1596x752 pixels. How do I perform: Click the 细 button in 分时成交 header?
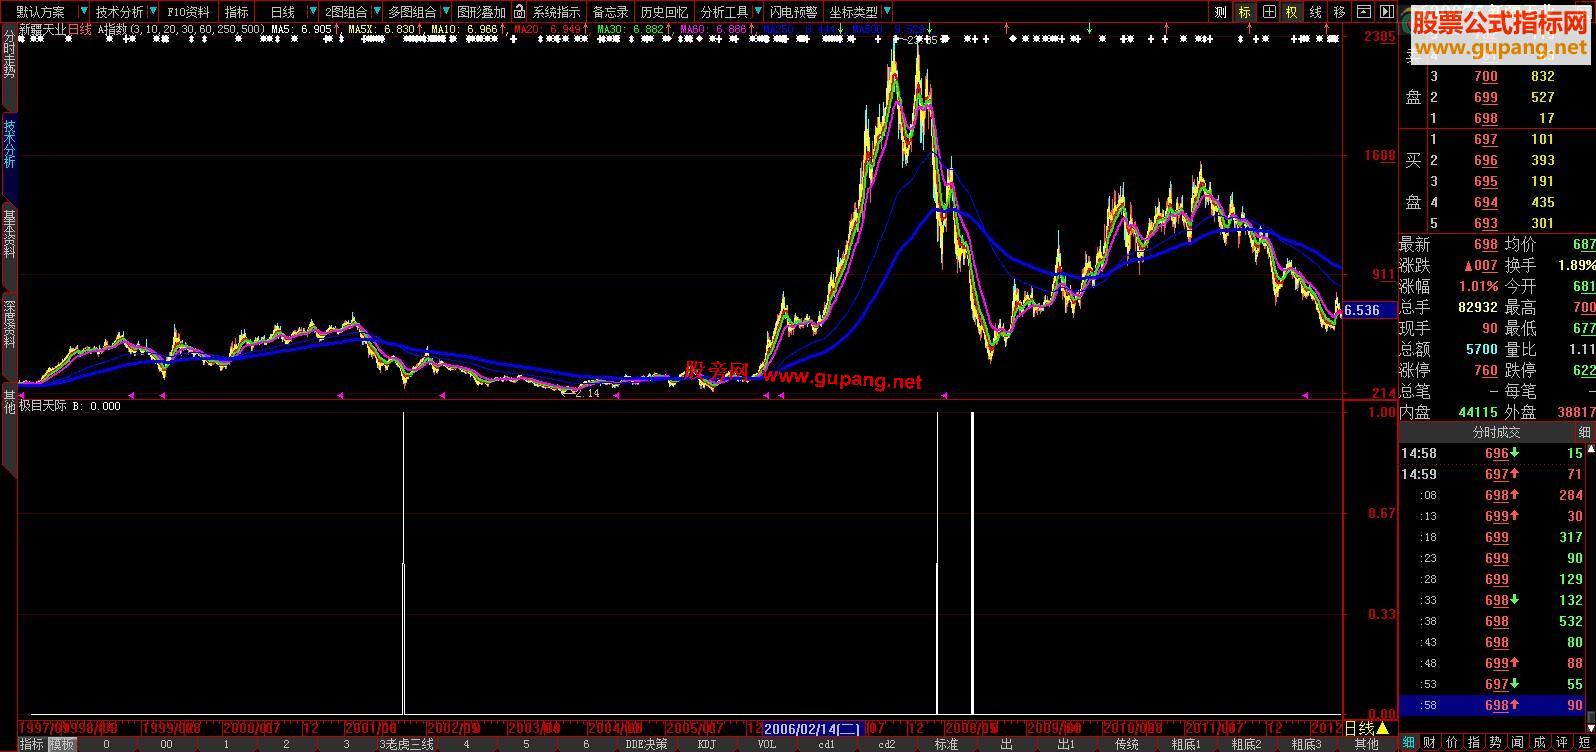(1584, 432)
